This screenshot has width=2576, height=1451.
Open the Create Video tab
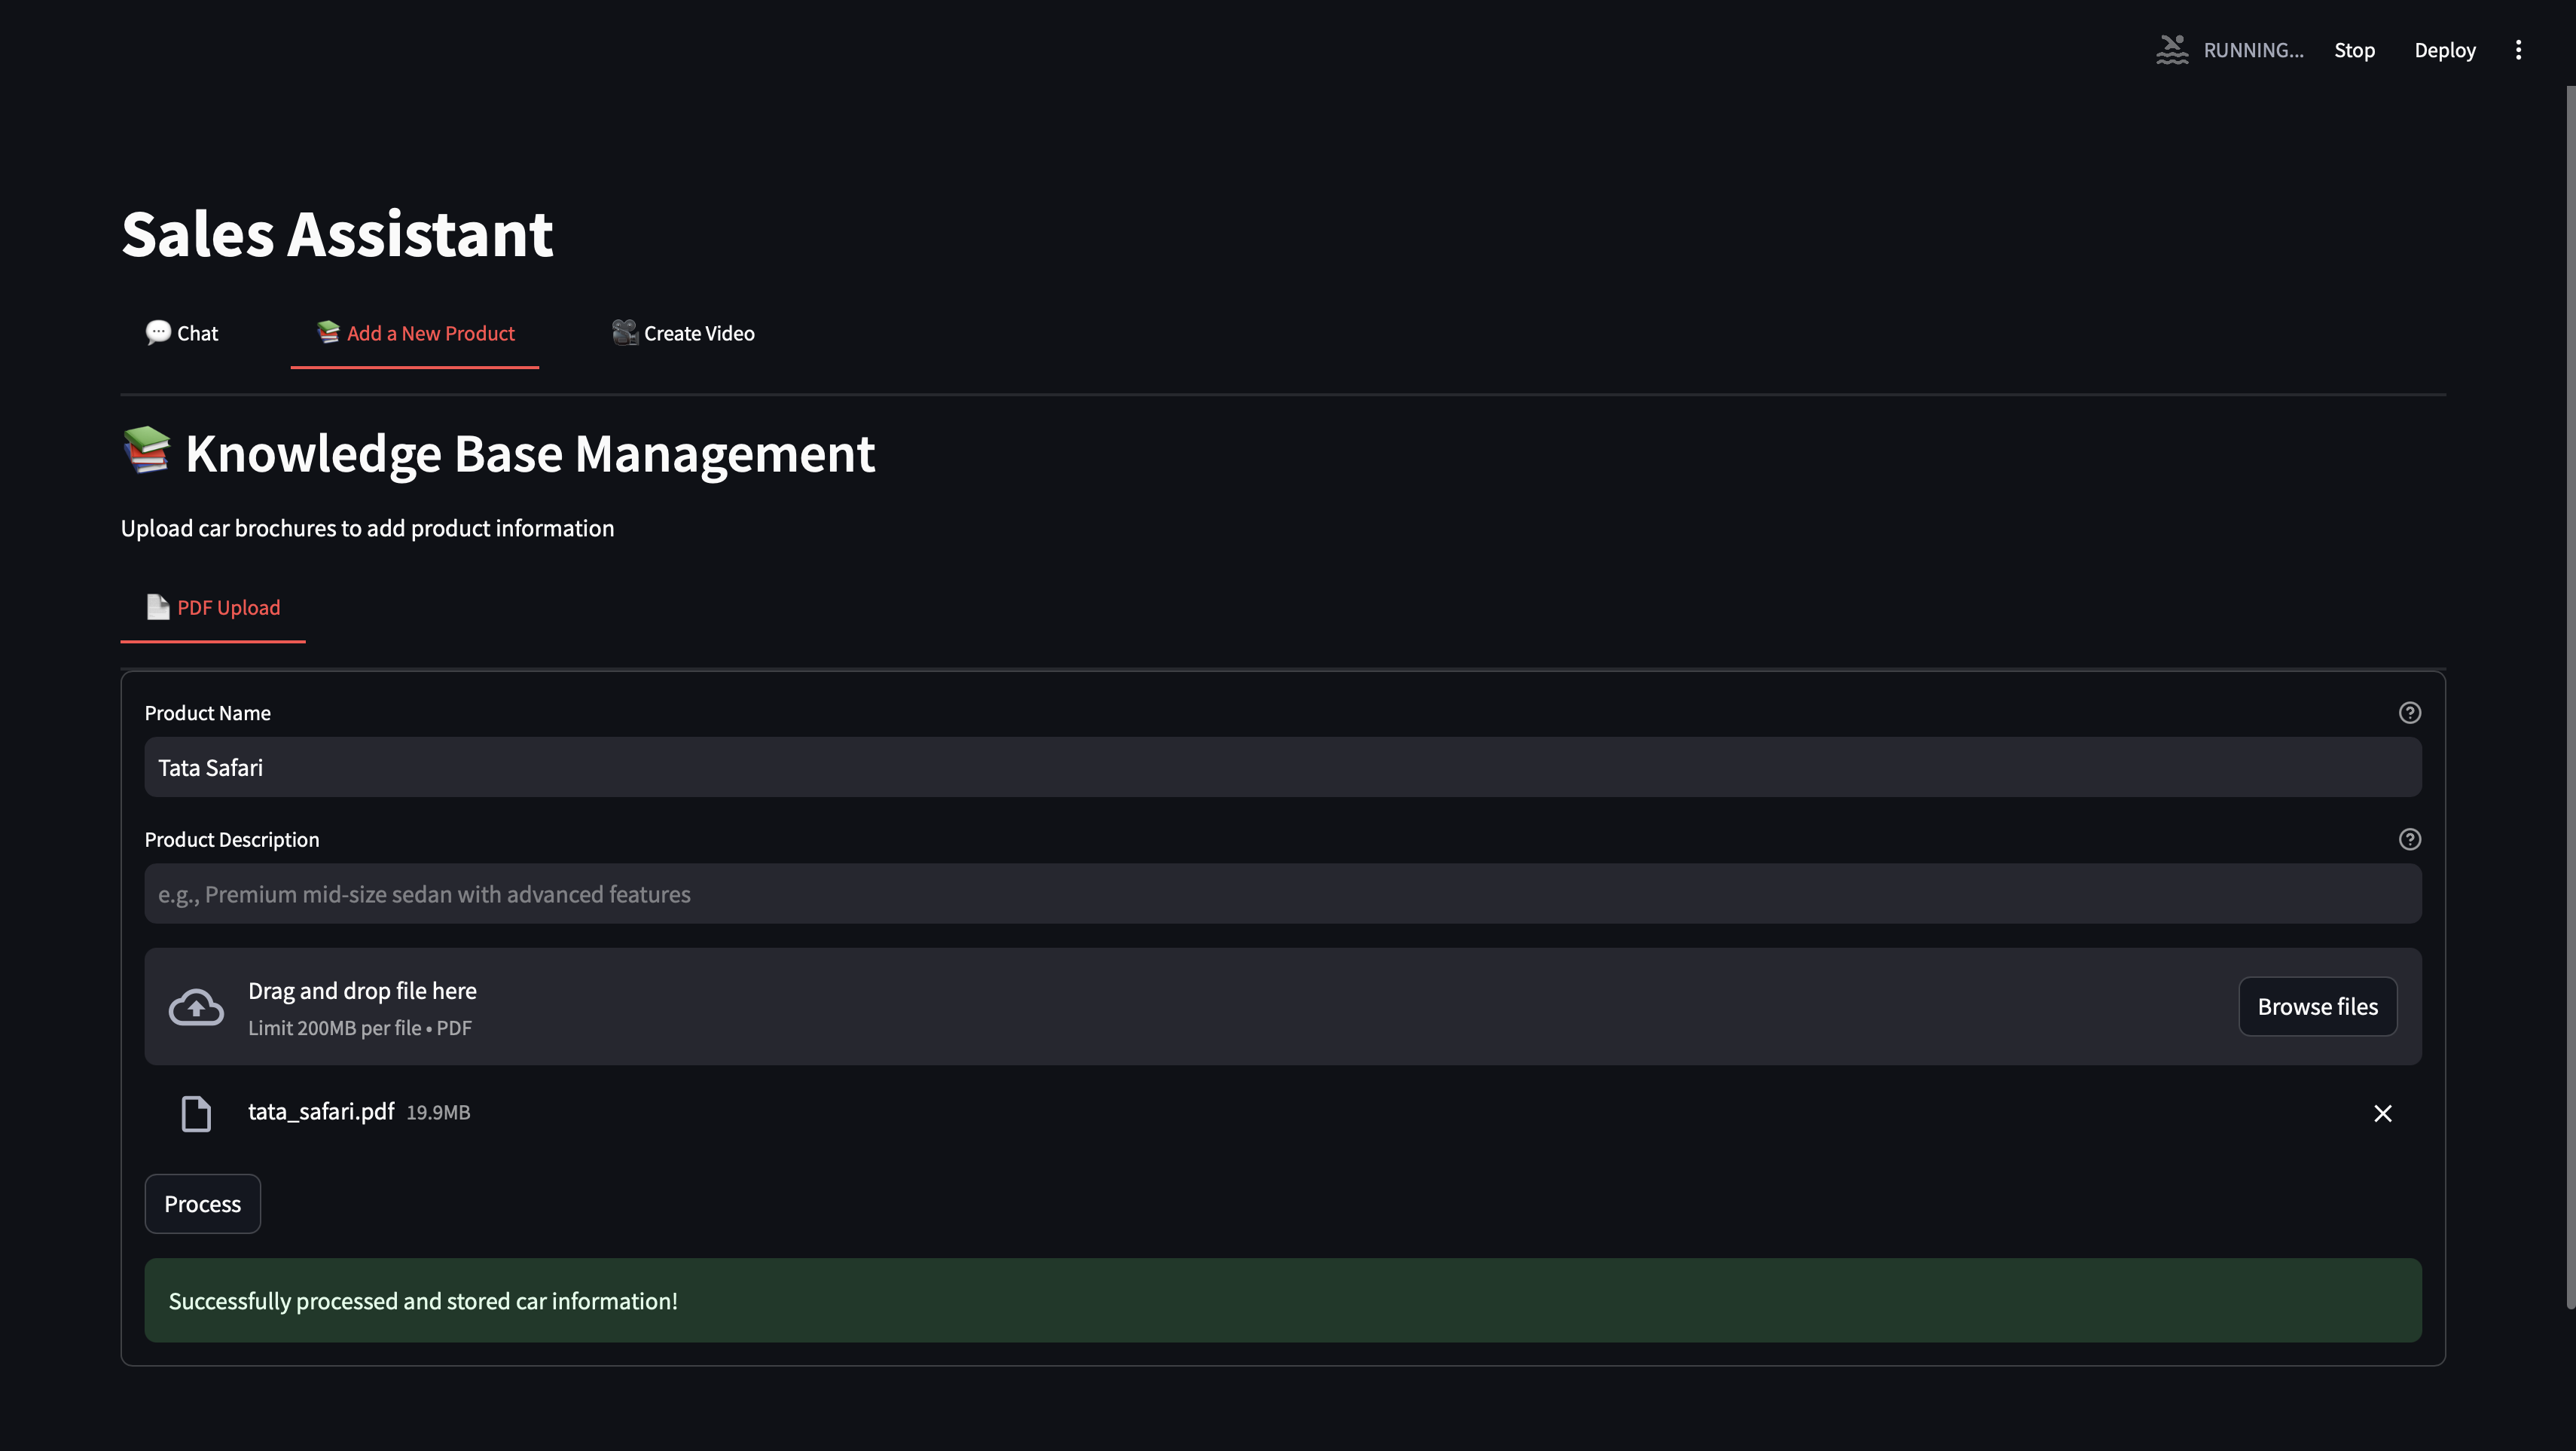click(x=684, y=334)
